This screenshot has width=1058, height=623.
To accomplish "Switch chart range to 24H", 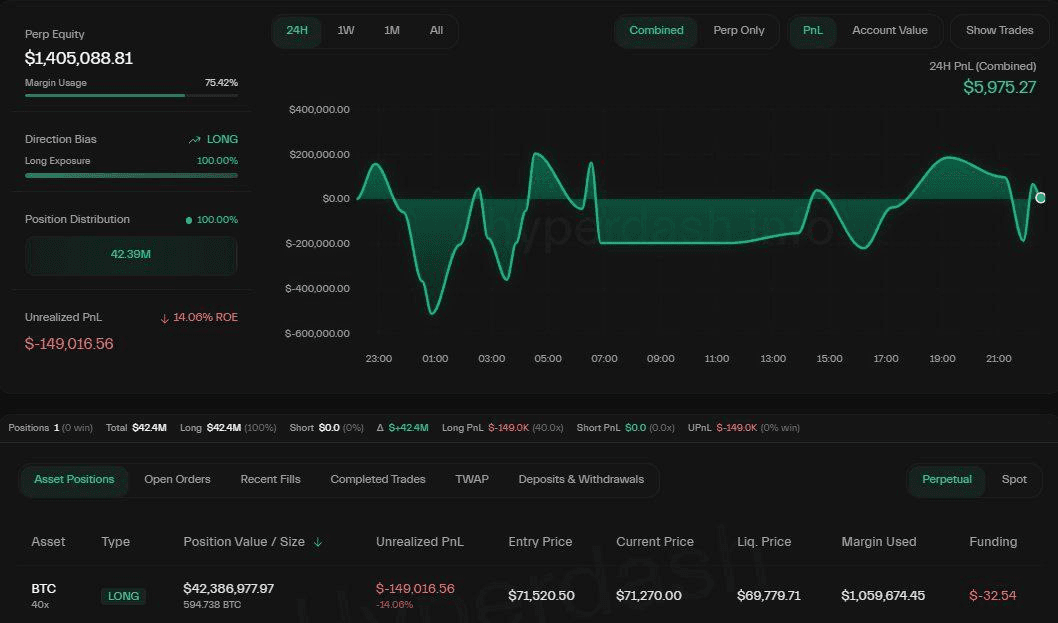I will pos(297,31).
